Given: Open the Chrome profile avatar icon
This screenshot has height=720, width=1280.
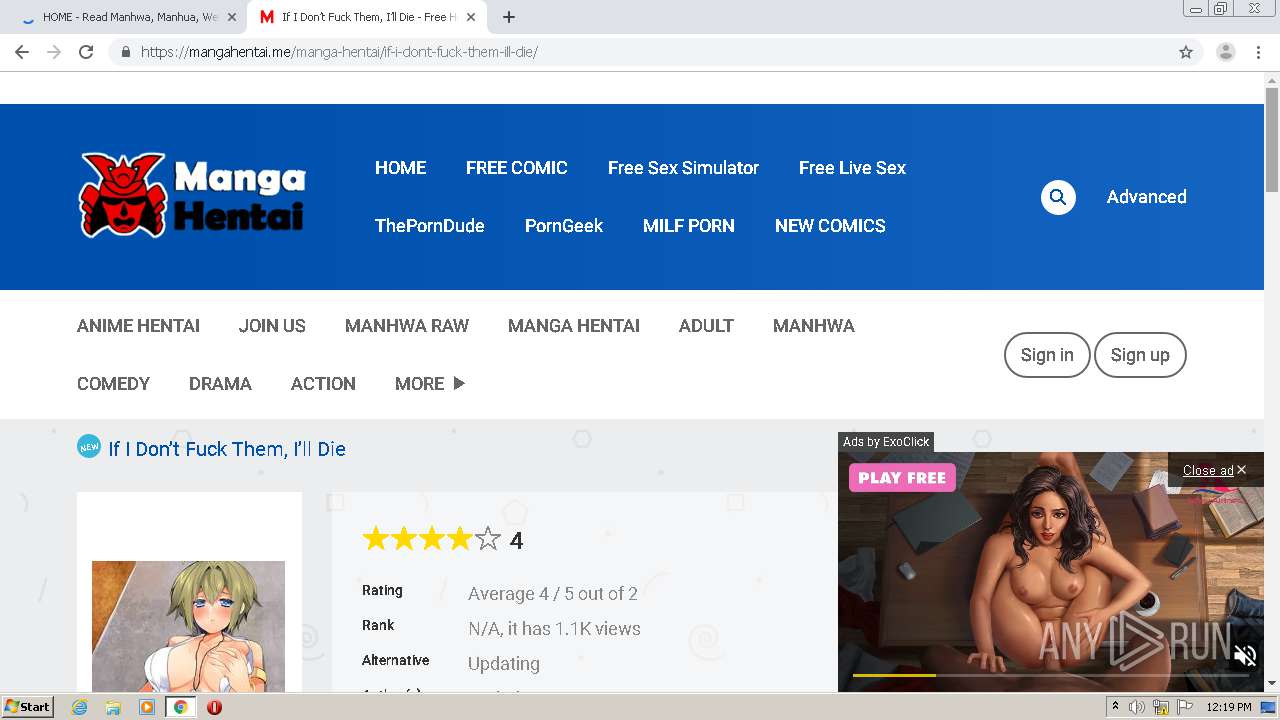Looking at the screenshot, I should click(x=1225, y=52).
